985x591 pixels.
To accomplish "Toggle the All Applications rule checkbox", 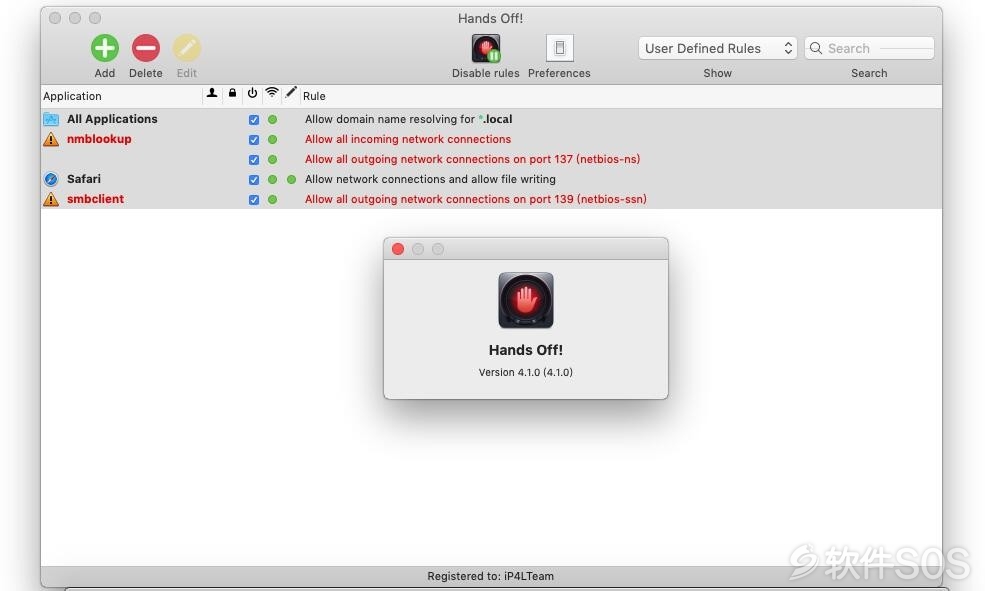I will [254, 119].
